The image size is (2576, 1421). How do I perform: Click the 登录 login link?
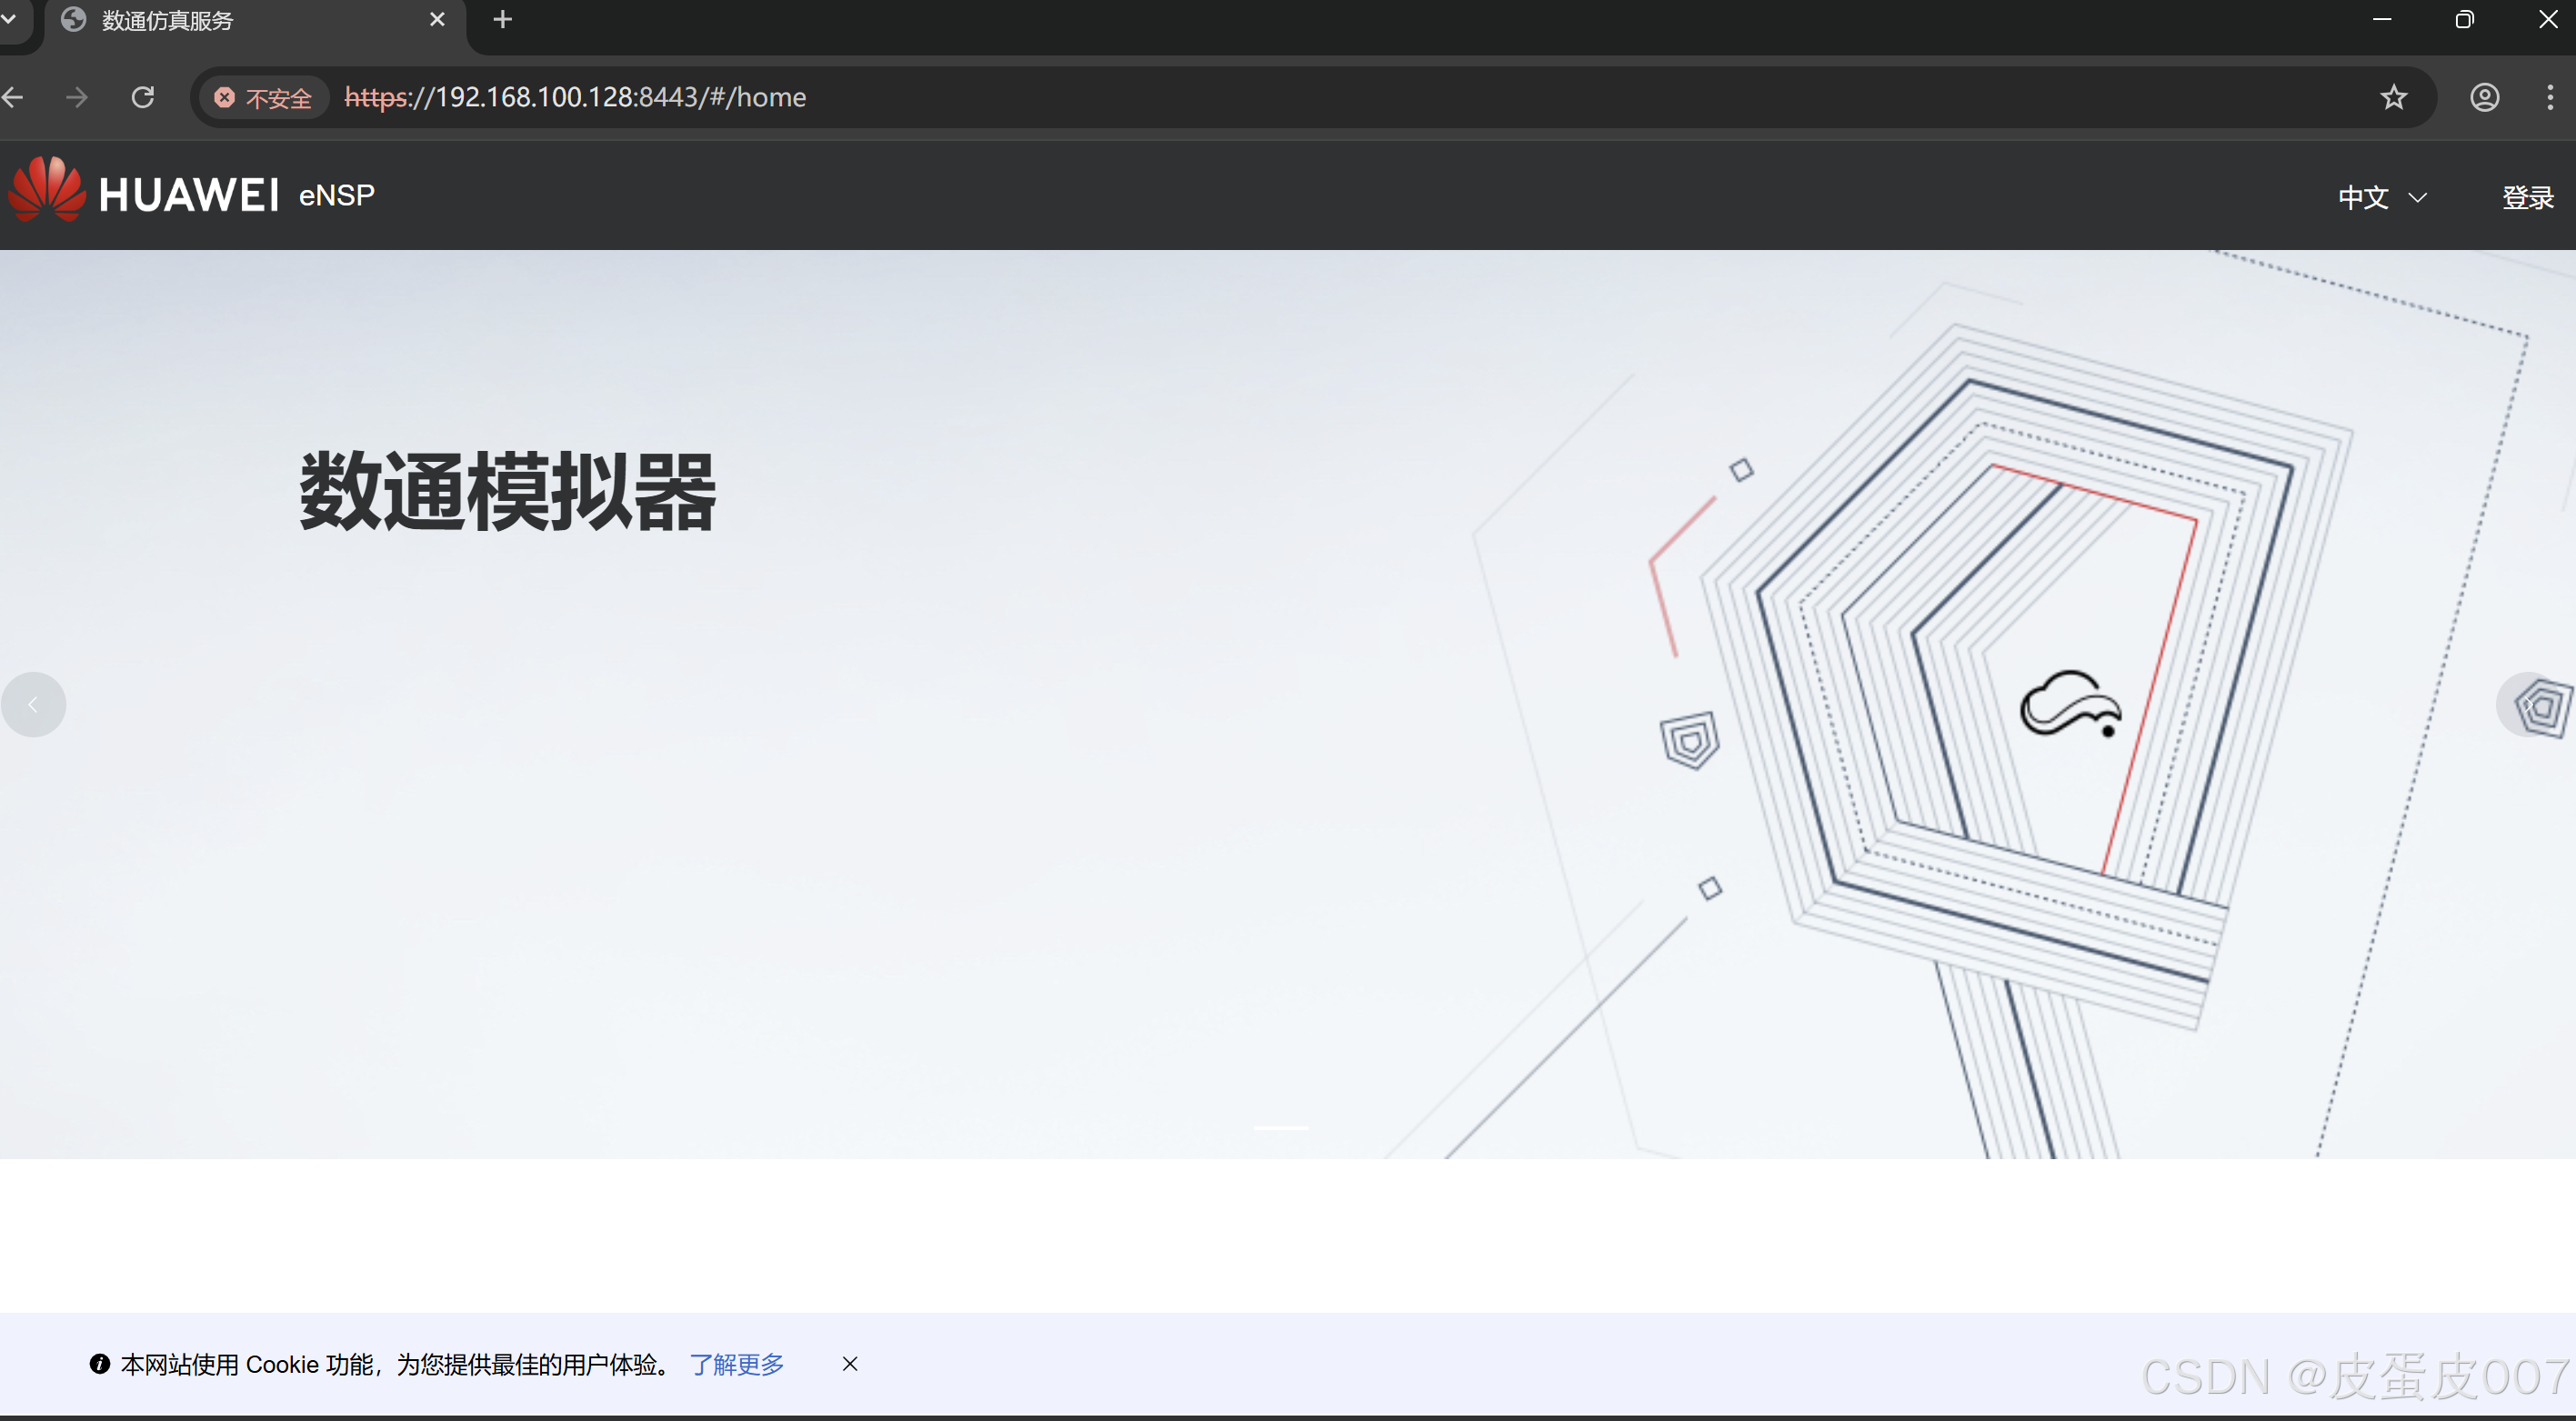point(2527,198)
